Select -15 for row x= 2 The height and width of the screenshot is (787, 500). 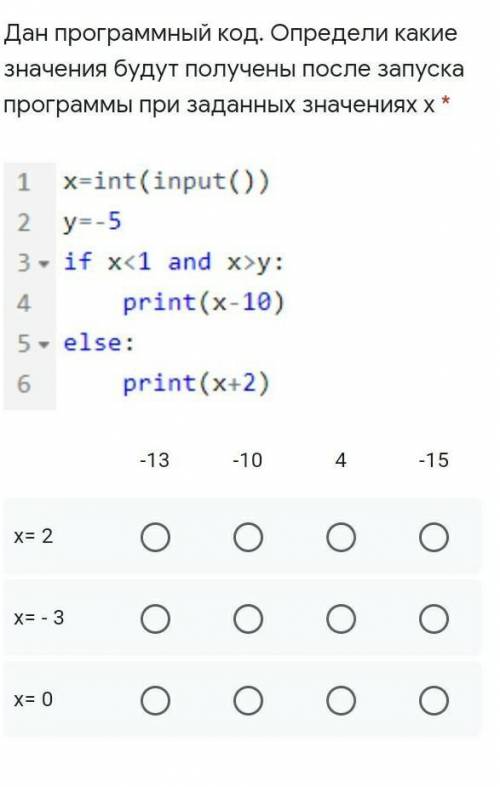click(434, 538)
